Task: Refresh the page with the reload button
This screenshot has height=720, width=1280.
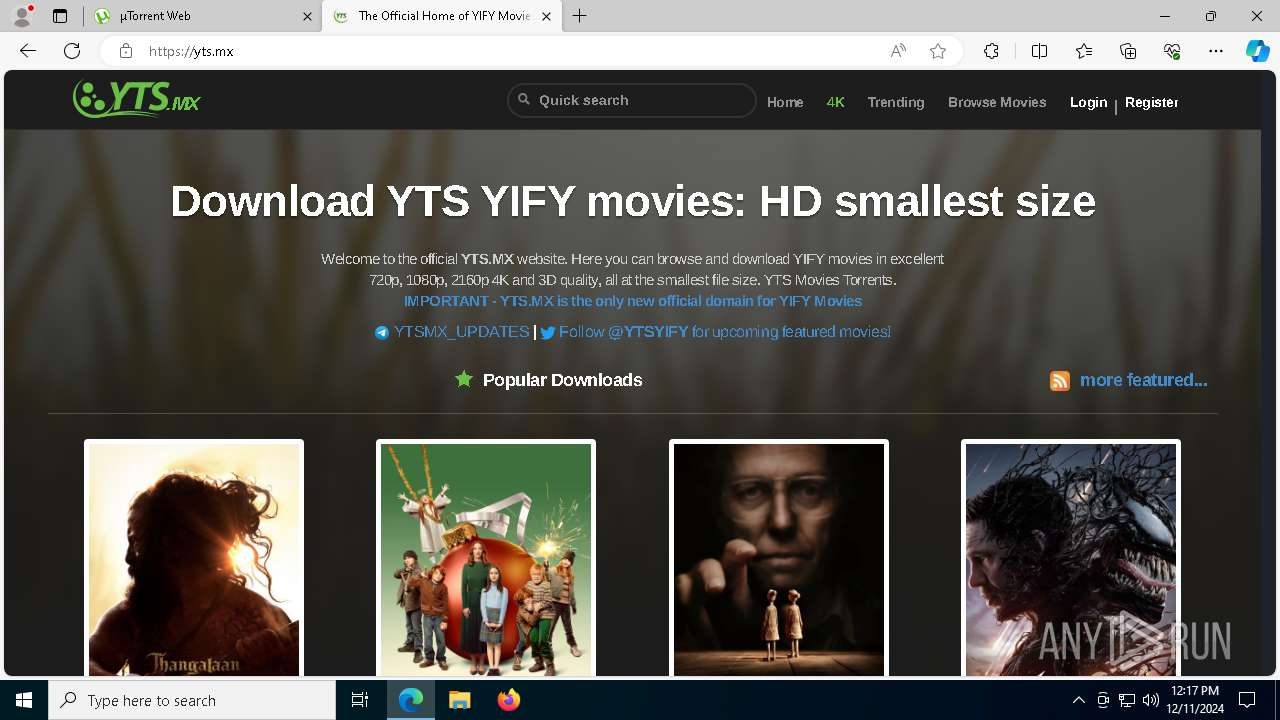Action: point(72,51)
